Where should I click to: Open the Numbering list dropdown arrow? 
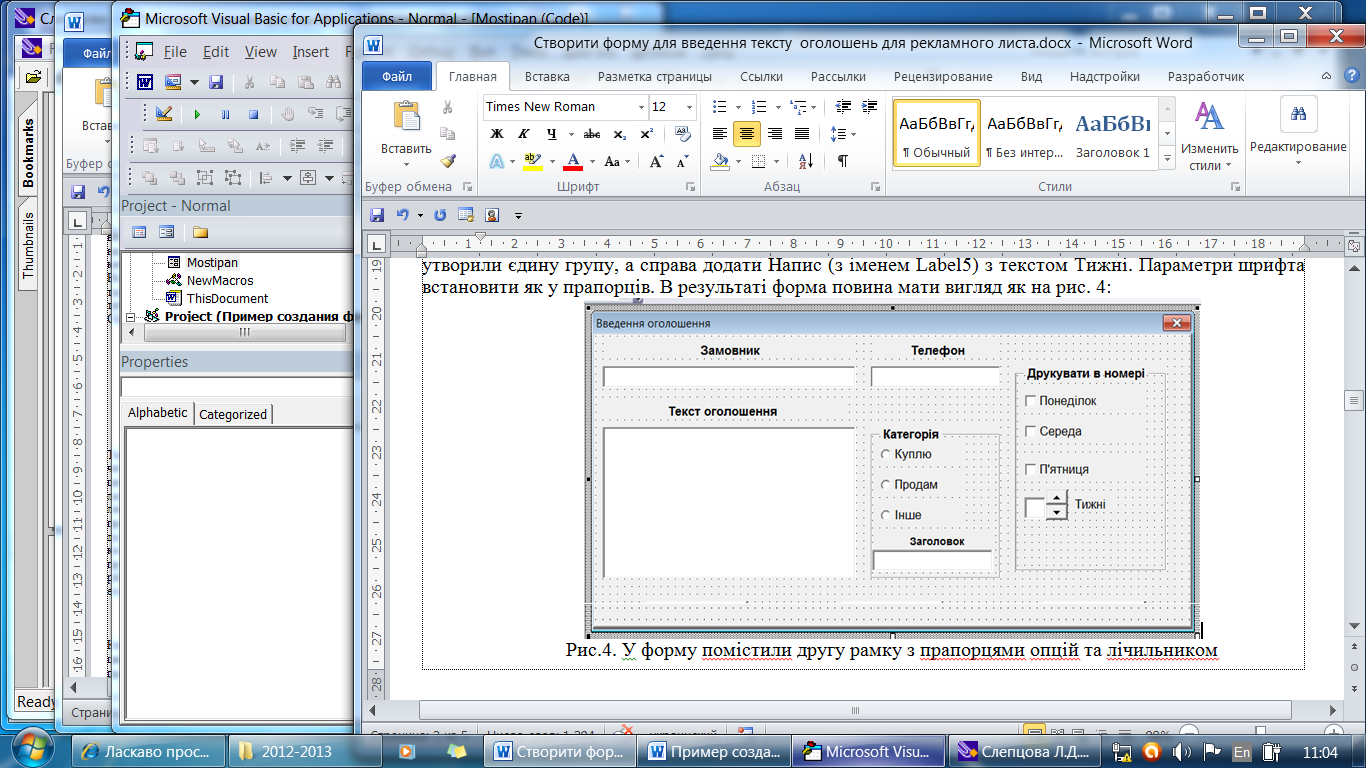(x=777, y=107)
